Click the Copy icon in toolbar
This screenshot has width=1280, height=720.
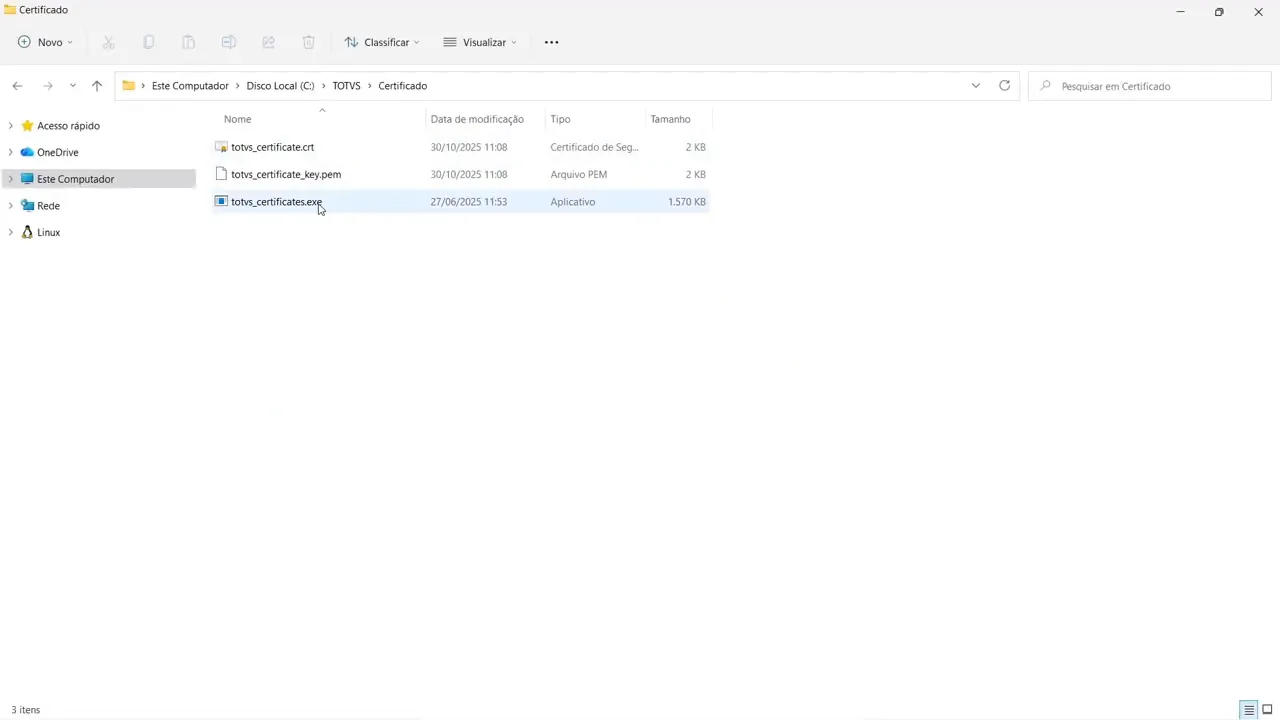pos(148,42)
